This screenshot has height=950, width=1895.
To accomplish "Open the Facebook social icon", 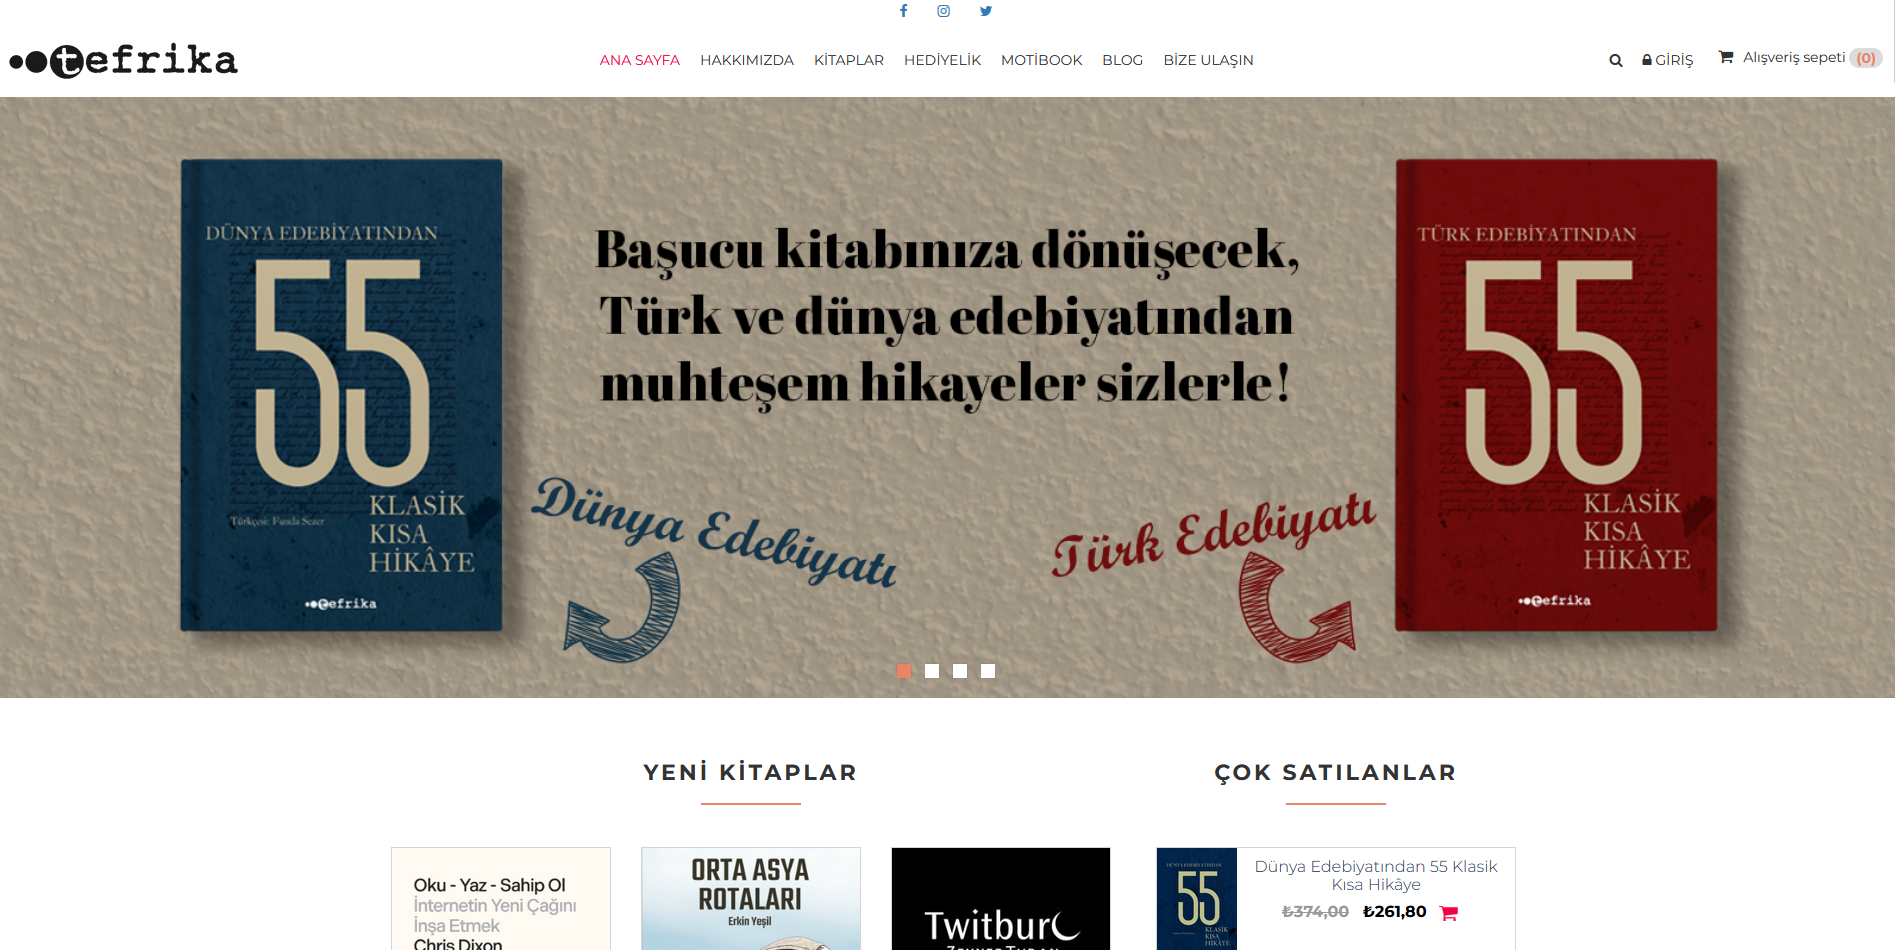I will (903, 11).
